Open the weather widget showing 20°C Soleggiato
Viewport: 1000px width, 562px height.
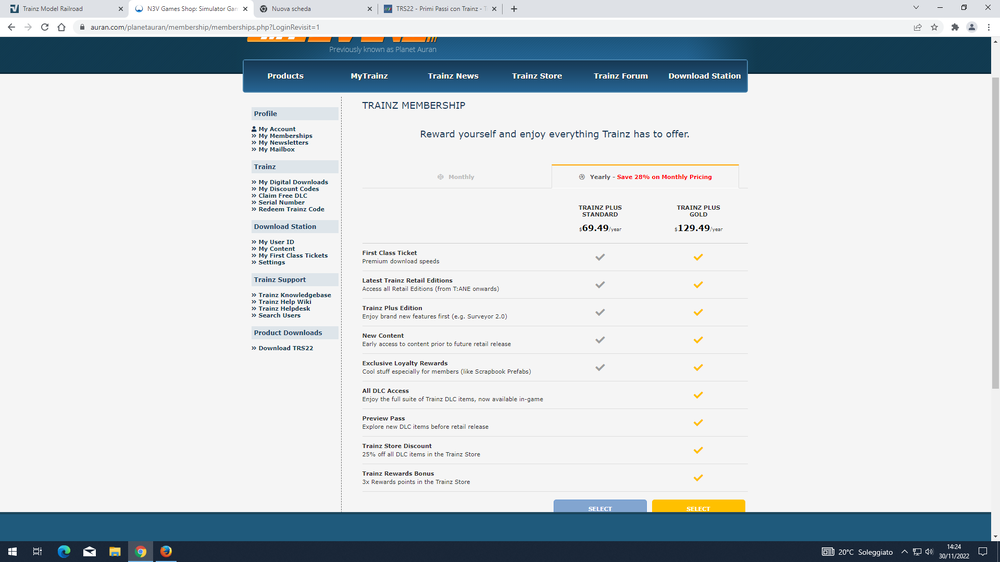click(857, 552)
